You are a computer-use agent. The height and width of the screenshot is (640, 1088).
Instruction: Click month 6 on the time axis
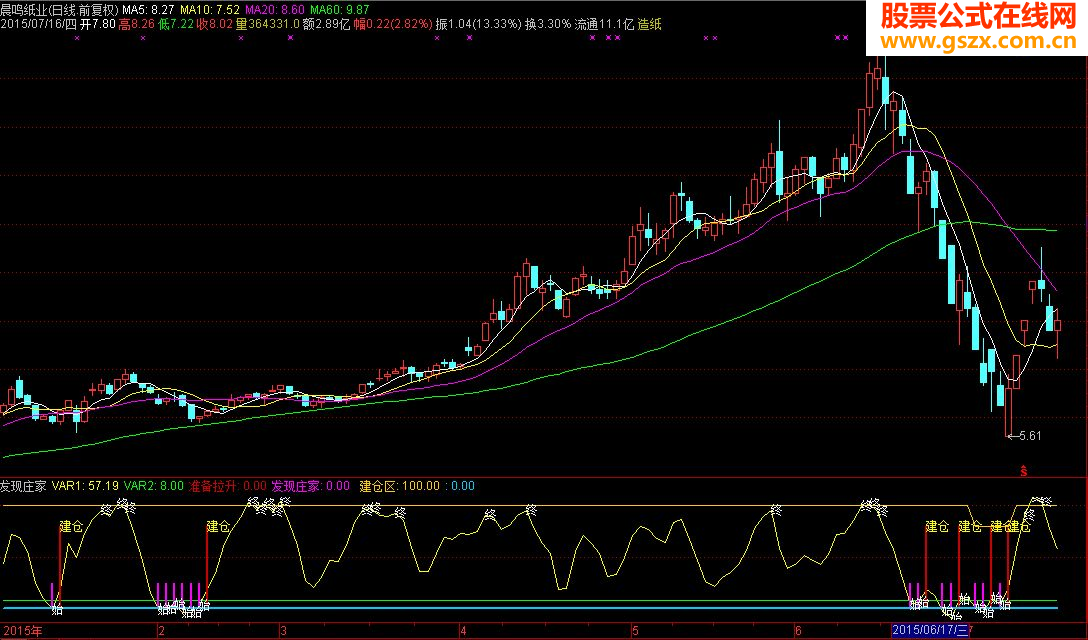798,631
